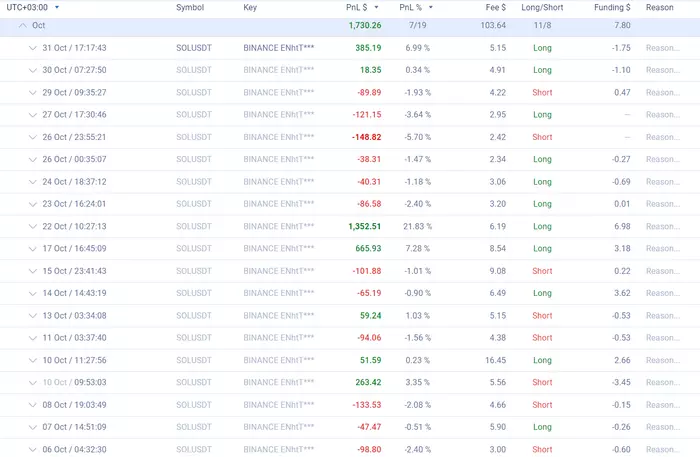Image resolution: width=700 pixels, height=457 pixels.
Task: Click BINANCE ENhtT*** key in 31 Oct row
Action: [x=279, y=48]
